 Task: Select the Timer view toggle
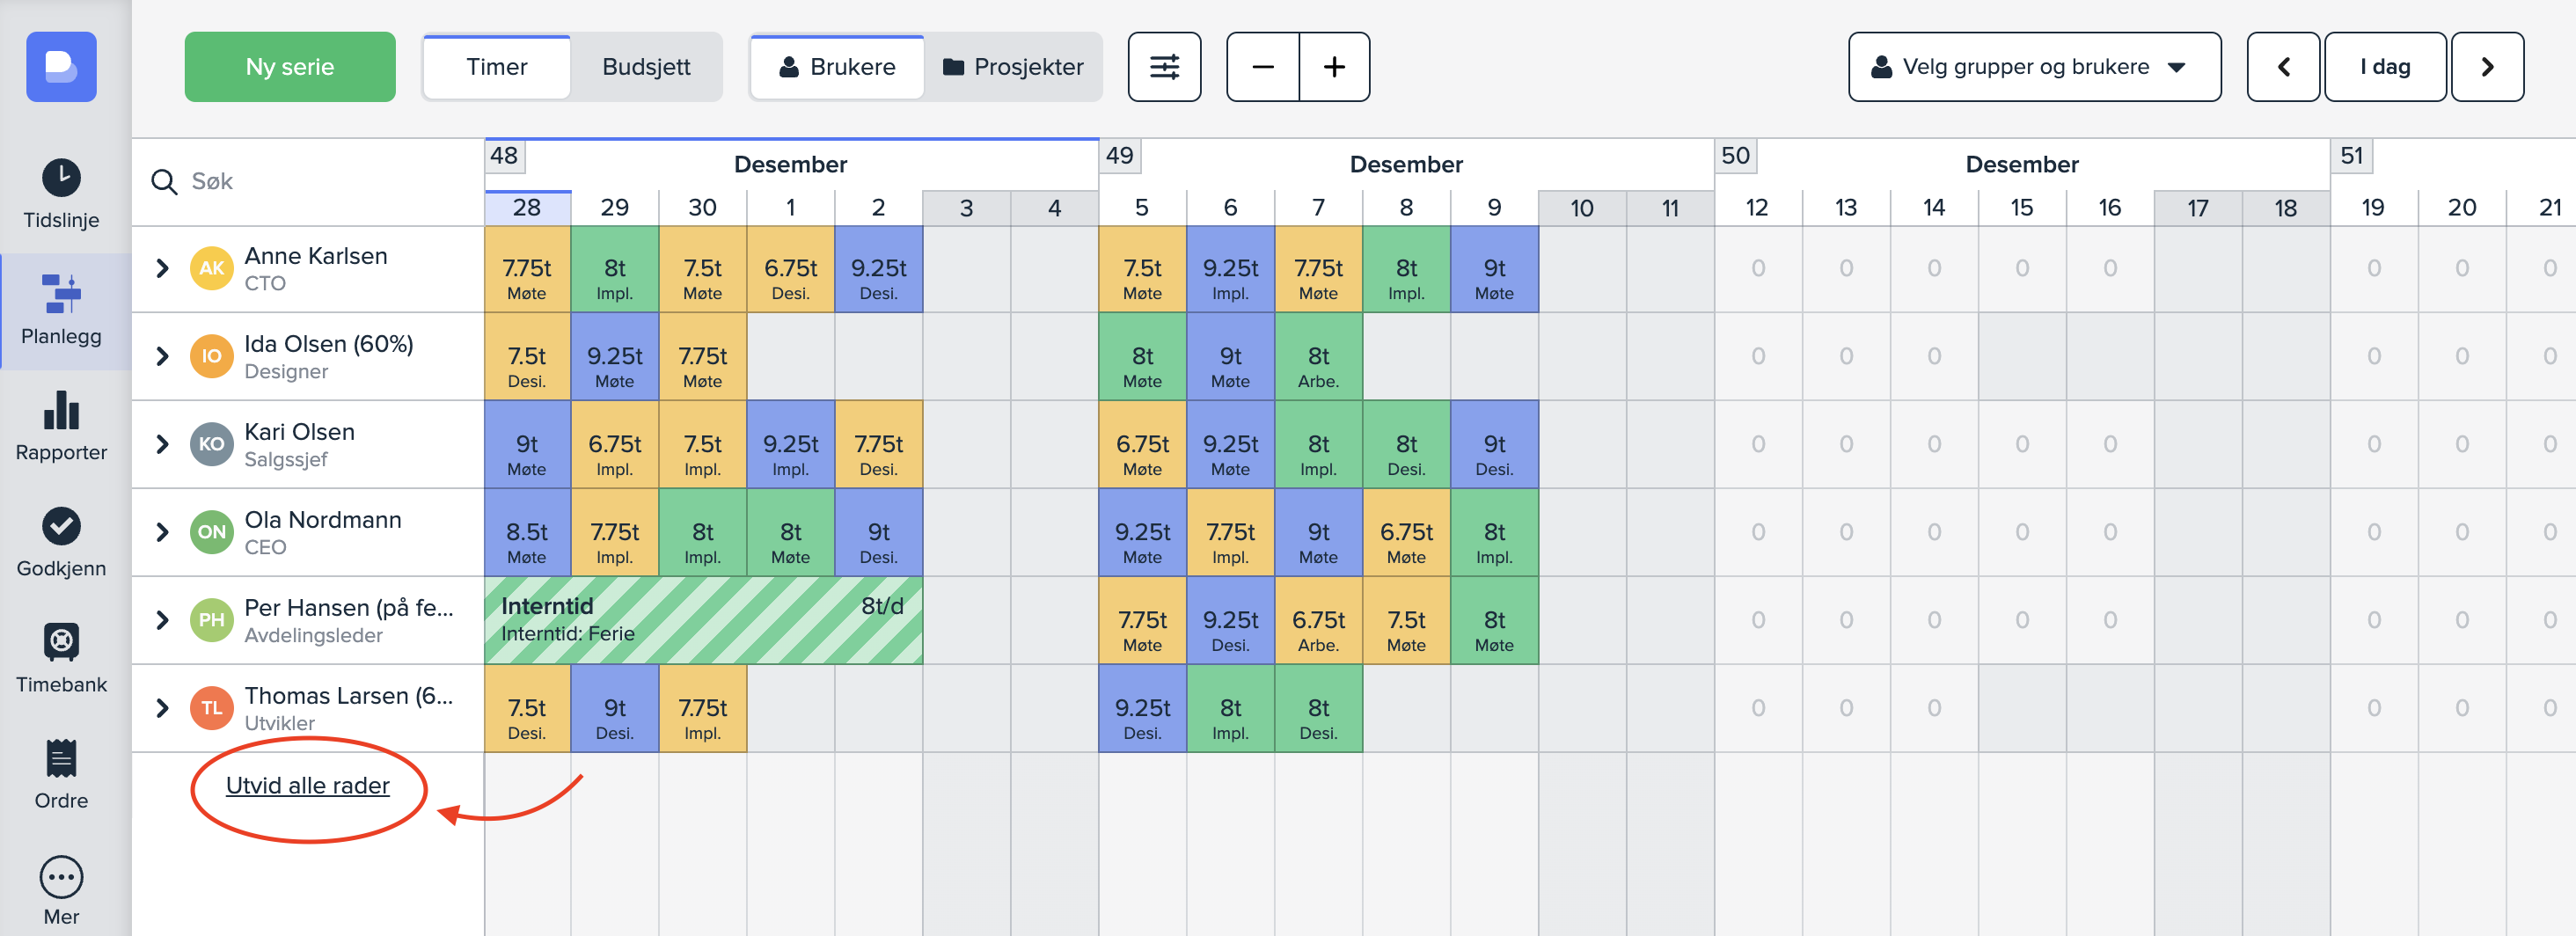click(496, 67)
